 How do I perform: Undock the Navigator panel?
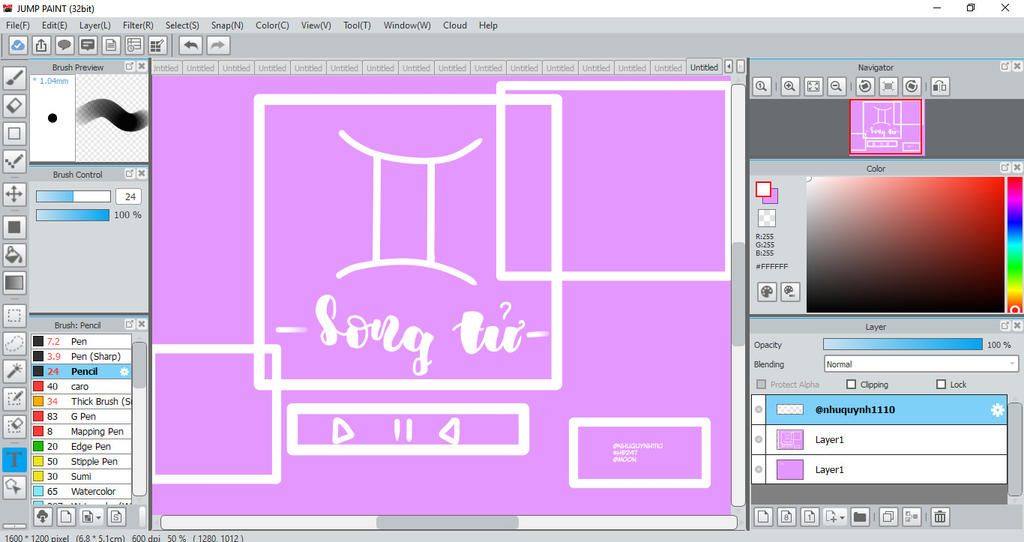click(1005, 67)
